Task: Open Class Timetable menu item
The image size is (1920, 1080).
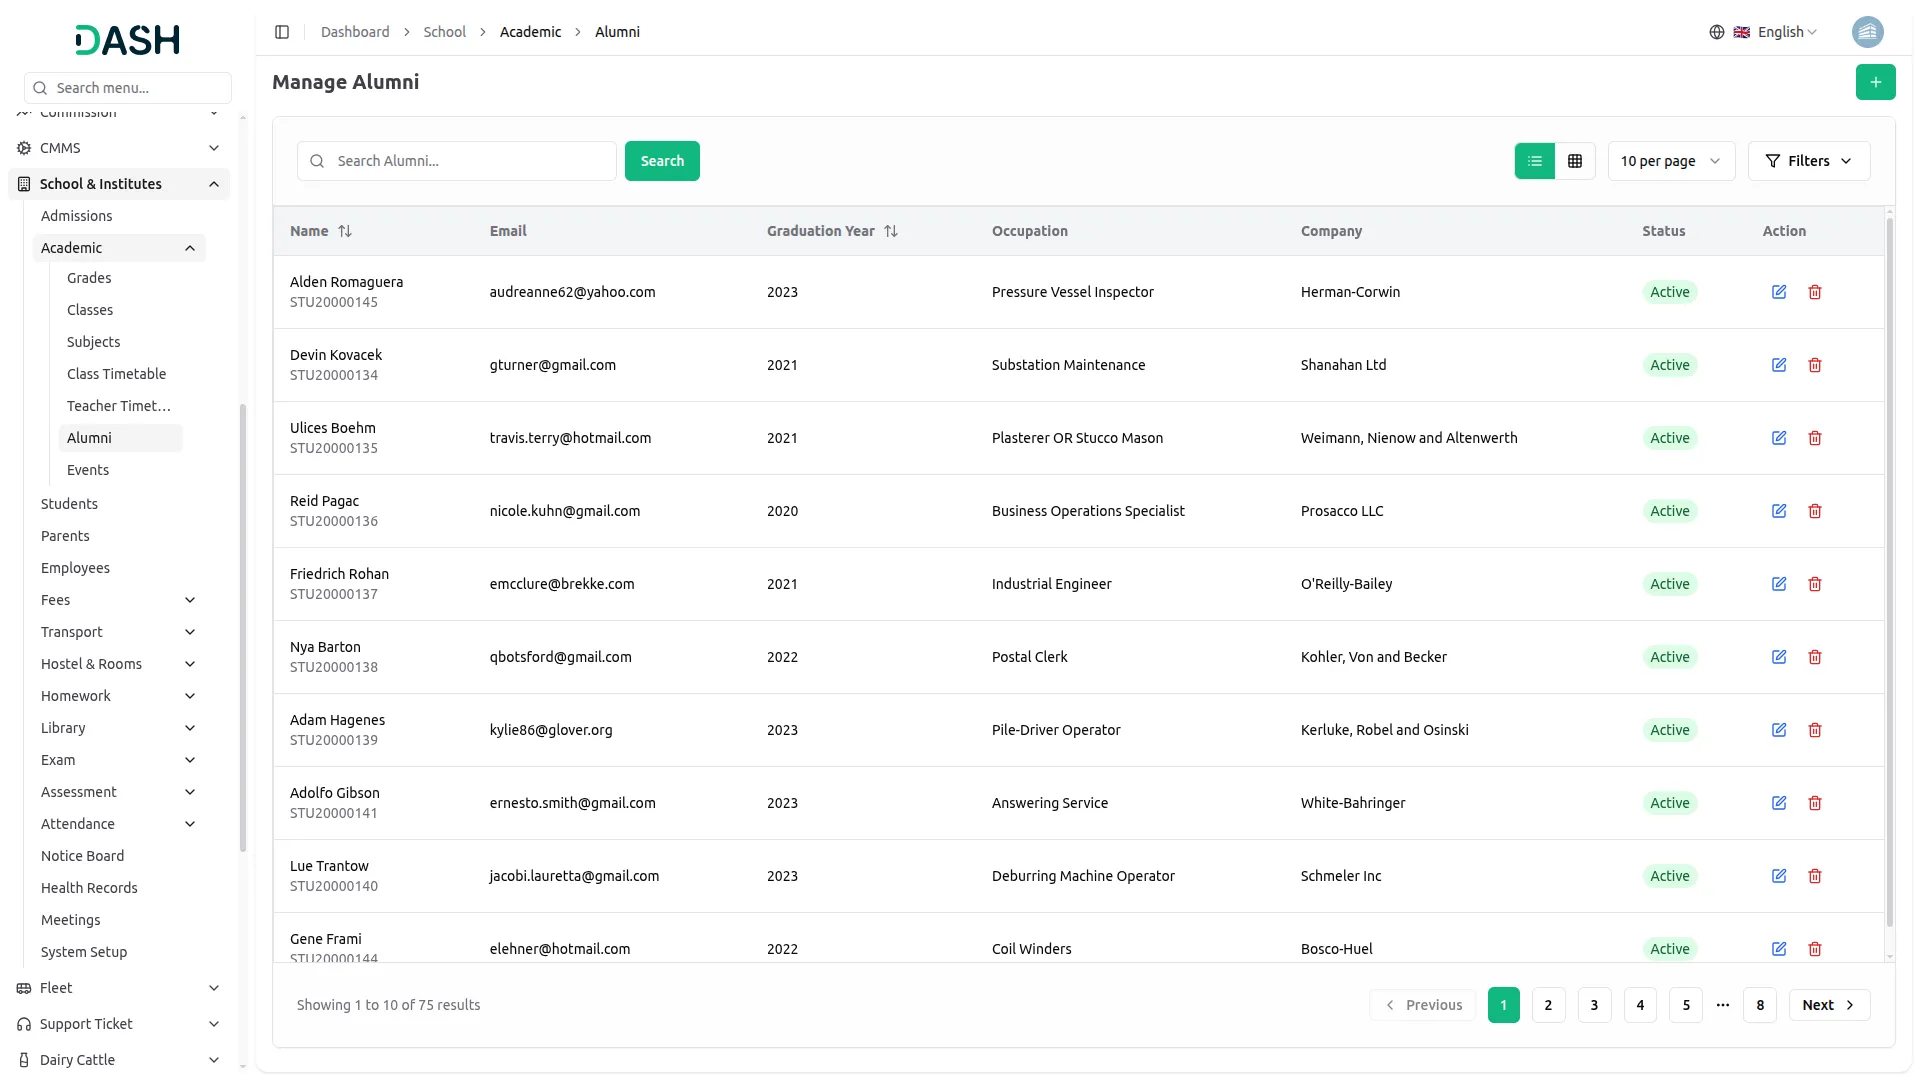Action: [116, 374]
